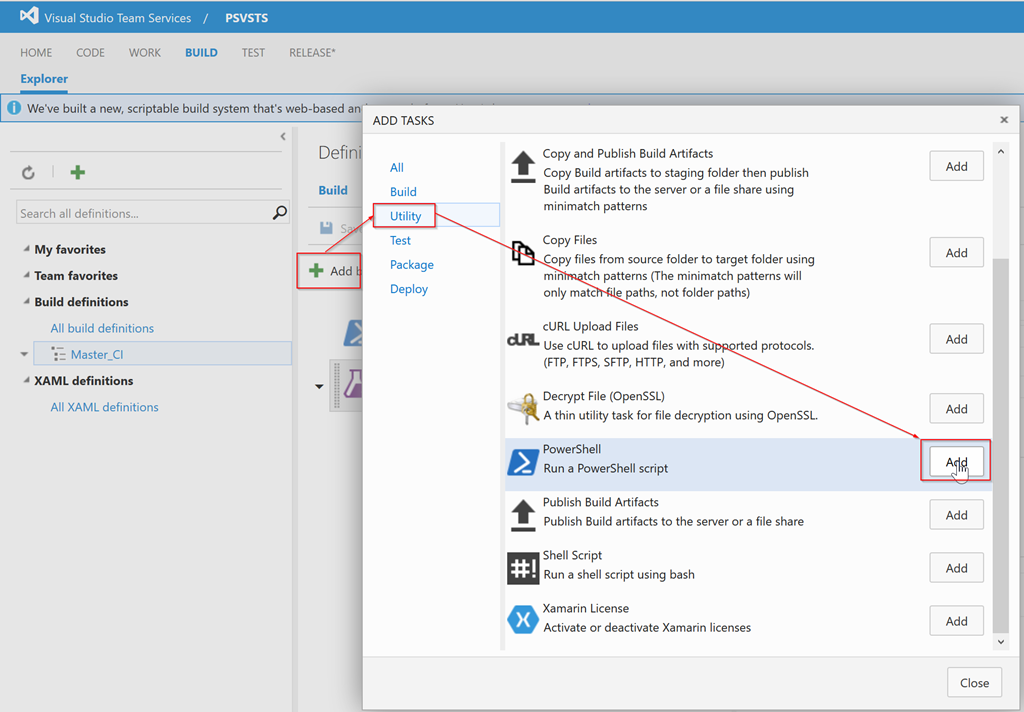Click the task list scrollbar down arrow

1001,642
